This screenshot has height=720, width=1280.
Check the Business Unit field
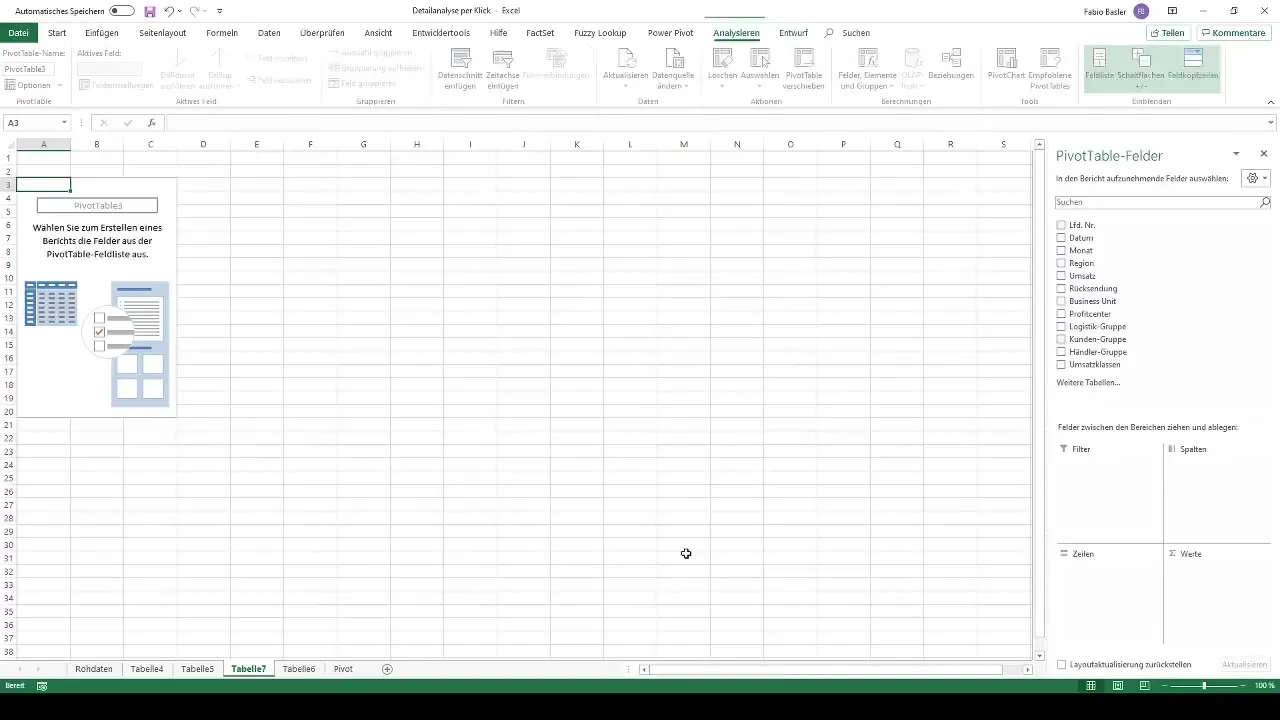[x=1061, y=301]
